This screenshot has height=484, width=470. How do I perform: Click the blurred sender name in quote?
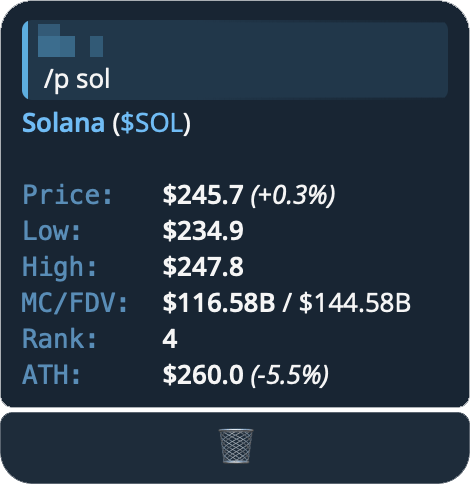pyautogui.click(x=70, y=41)
